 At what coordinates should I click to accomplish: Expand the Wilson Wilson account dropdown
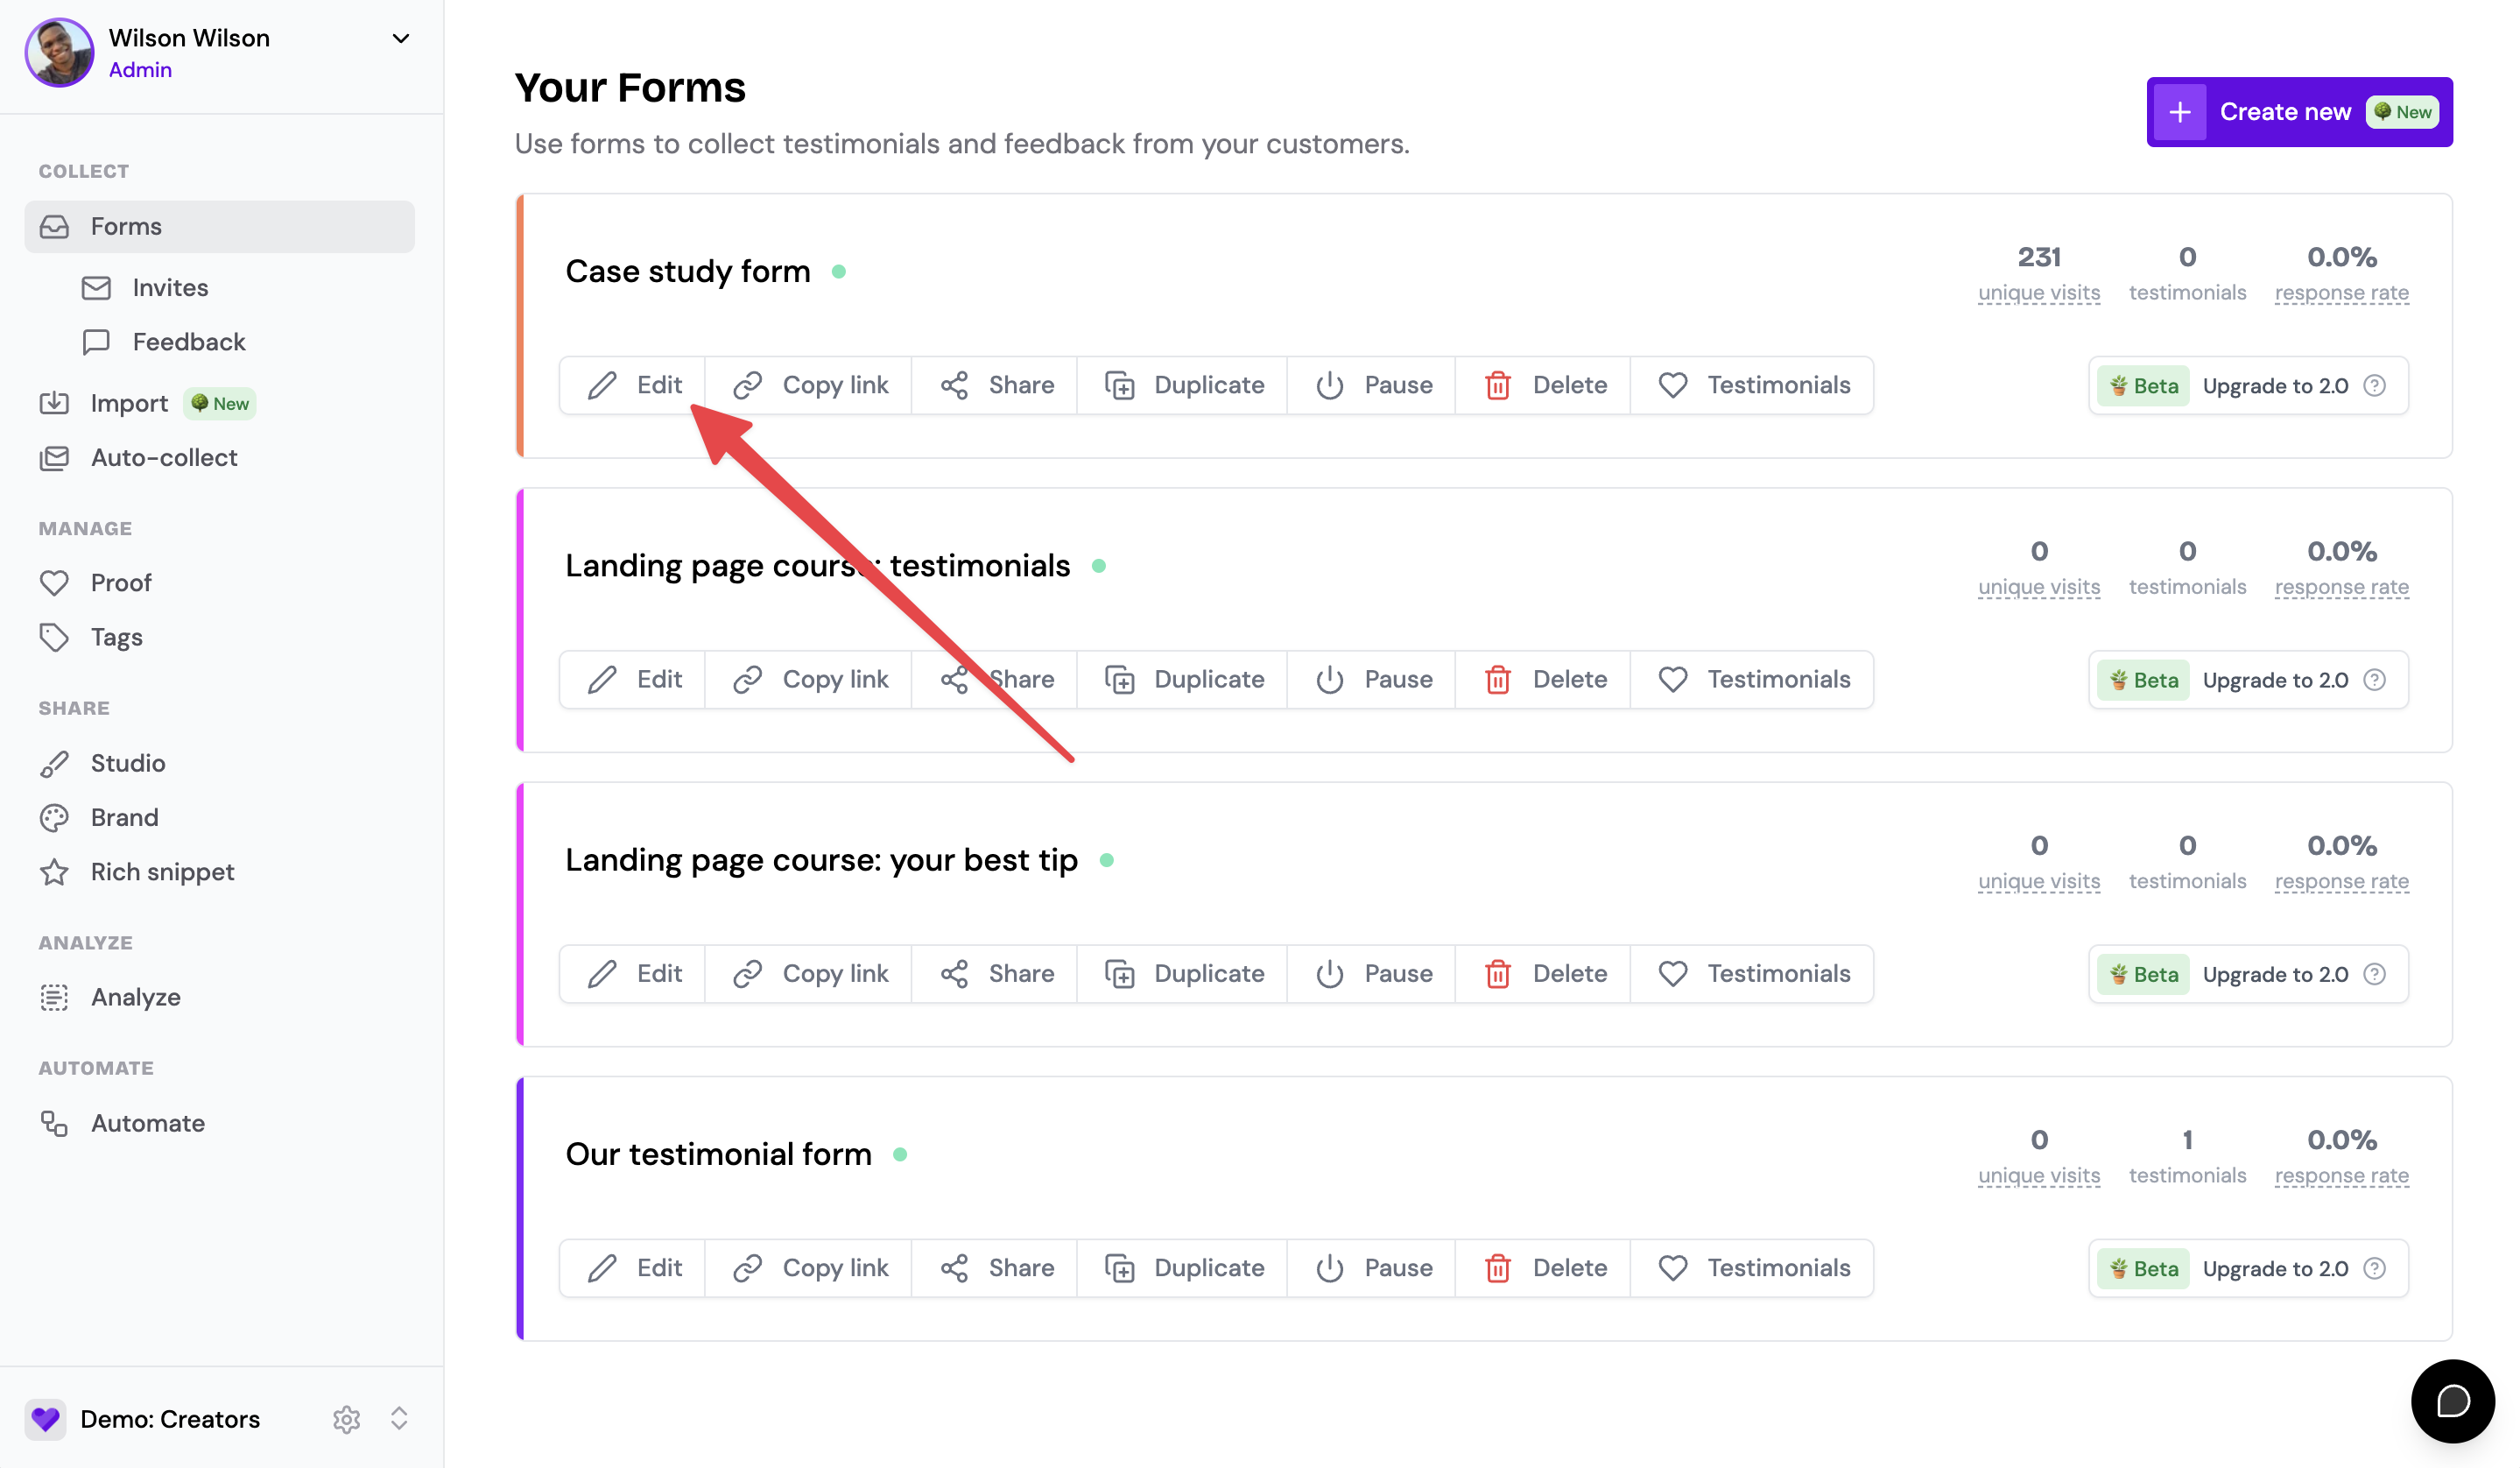401,39
